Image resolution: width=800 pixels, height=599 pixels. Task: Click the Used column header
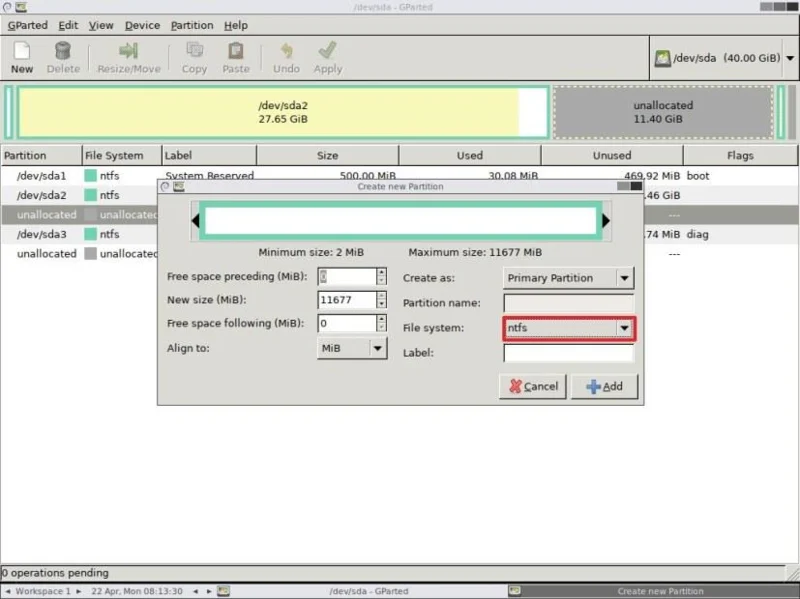pyautogui.click(x=470, y=156)
